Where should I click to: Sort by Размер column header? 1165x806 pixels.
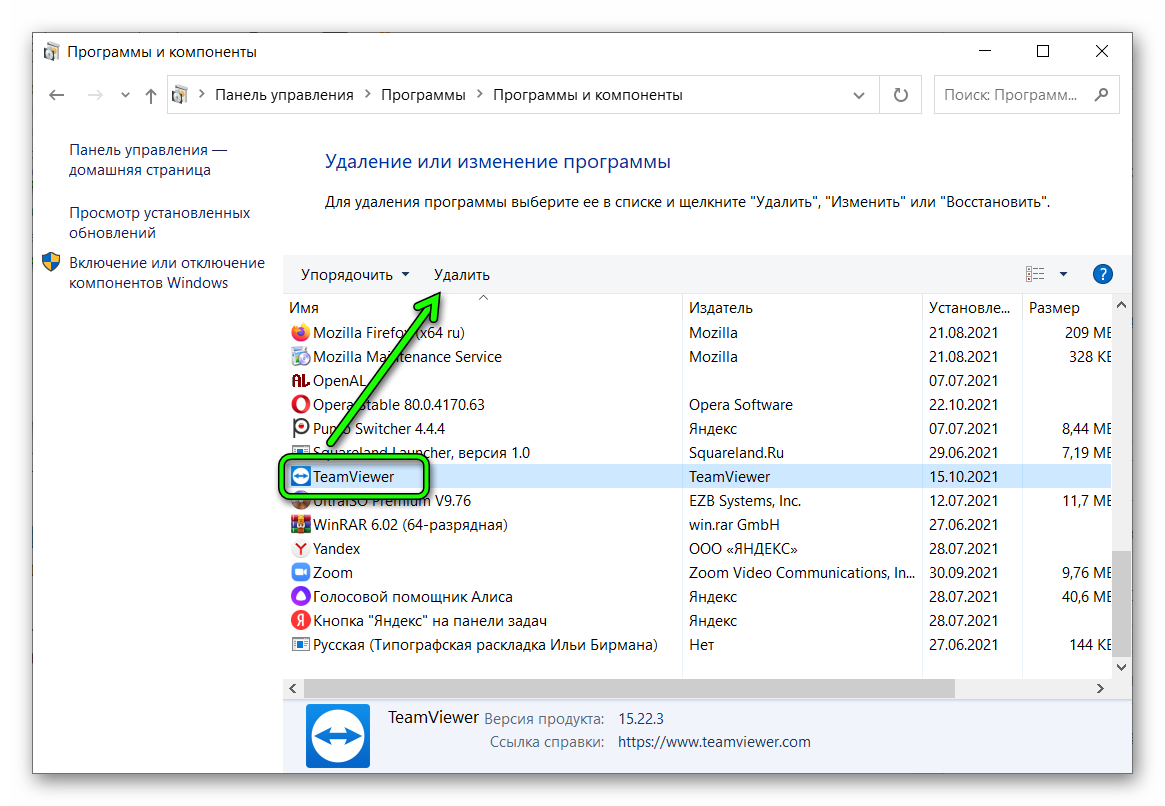pyautogui.click(x=1067, y=308)
